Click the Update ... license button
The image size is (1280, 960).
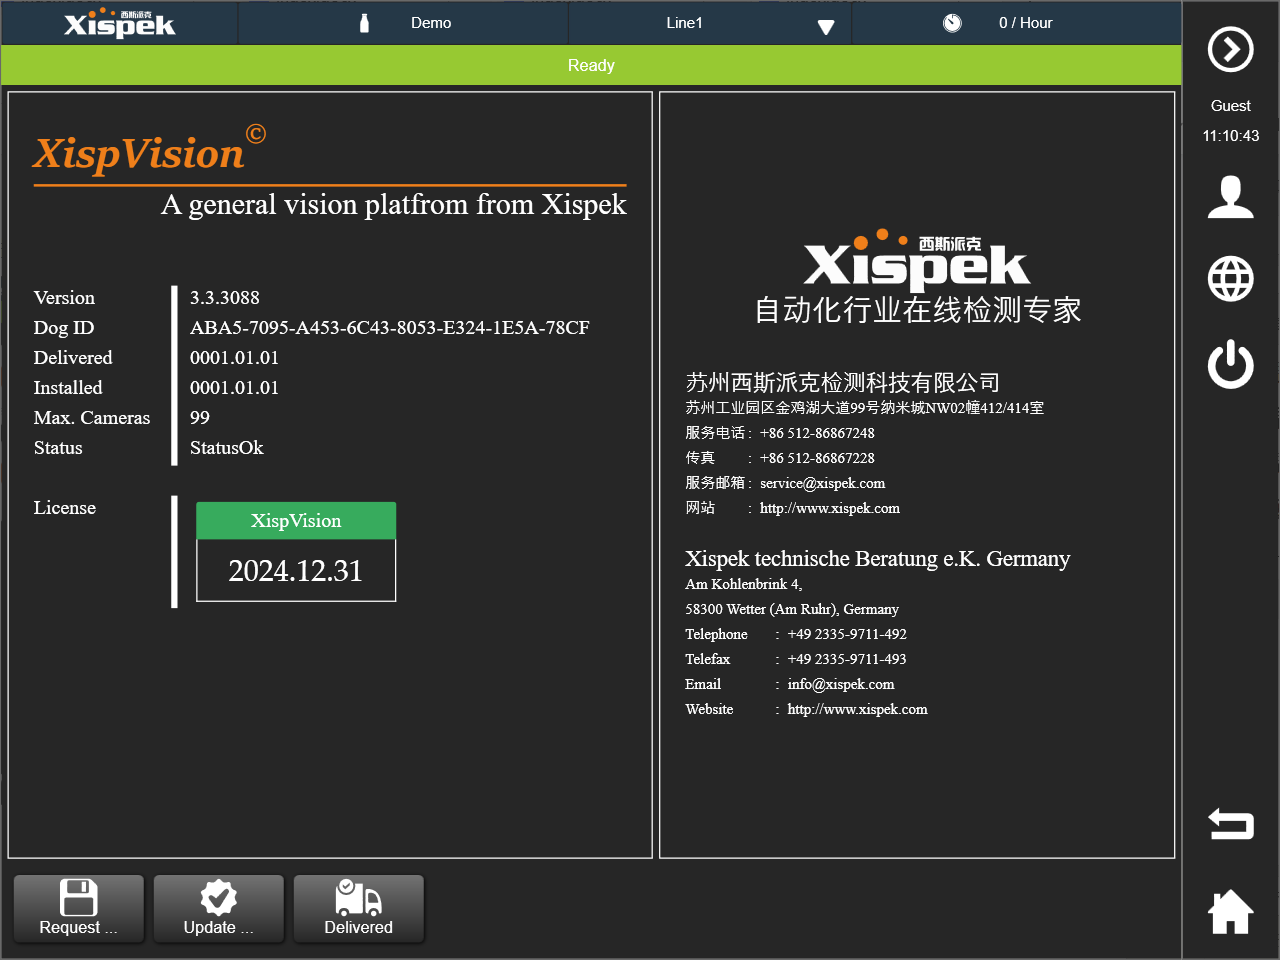[x=219, y=908]
